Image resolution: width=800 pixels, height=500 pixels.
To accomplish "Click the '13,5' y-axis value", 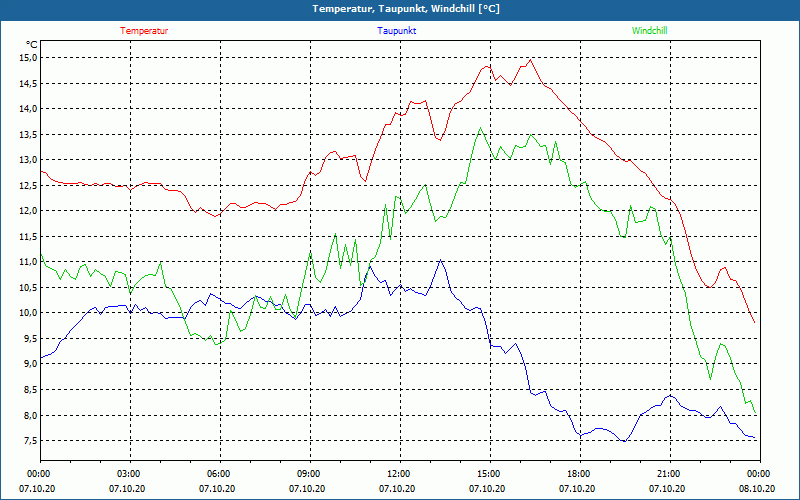I will tap(28, 134).
